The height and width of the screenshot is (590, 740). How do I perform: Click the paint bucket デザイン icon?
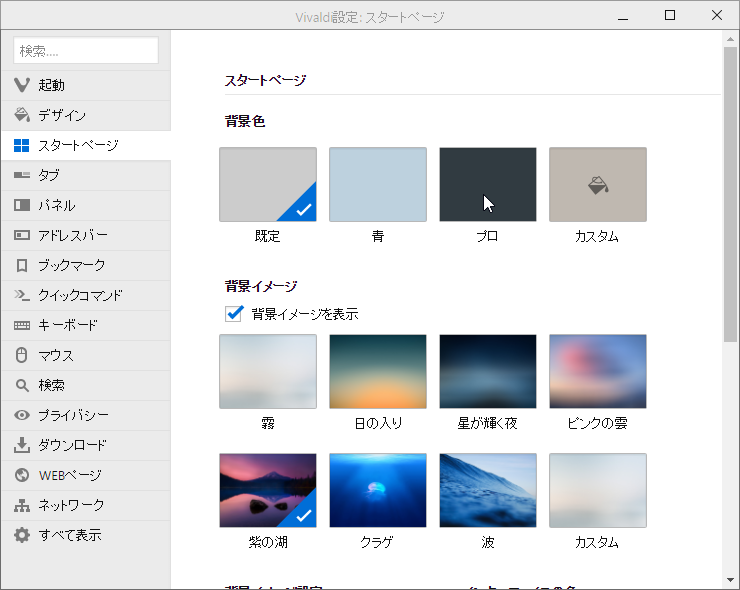click(22, 115)
